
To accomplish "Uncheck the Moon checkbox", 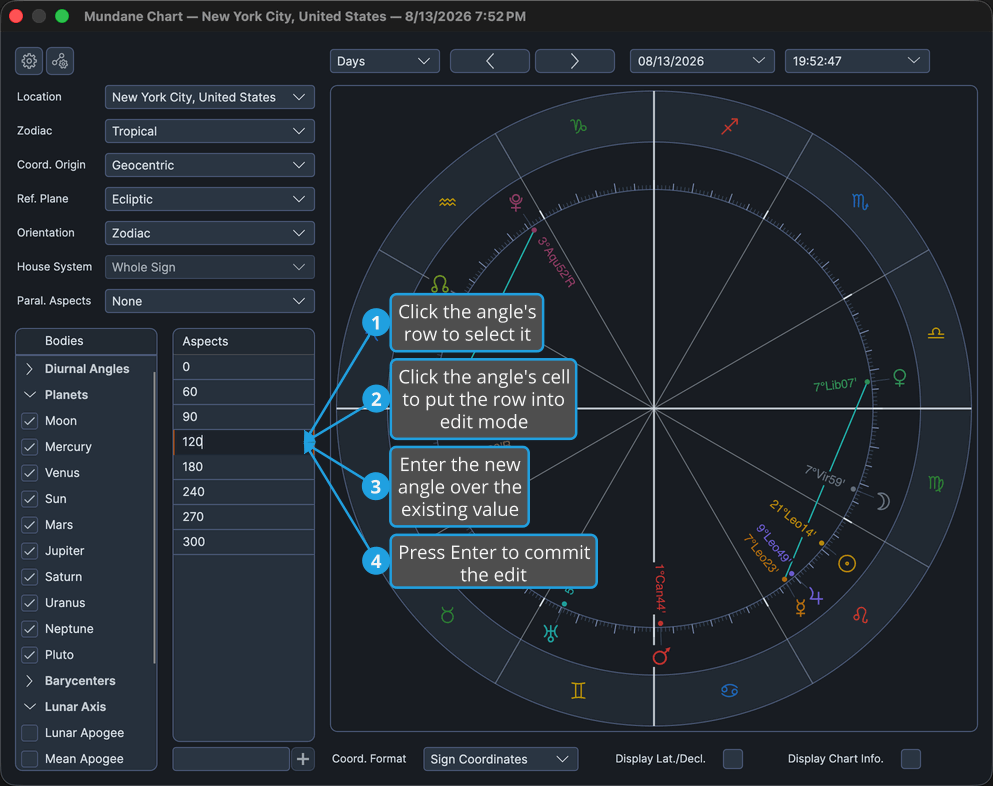I will click(x=30, y=421).
